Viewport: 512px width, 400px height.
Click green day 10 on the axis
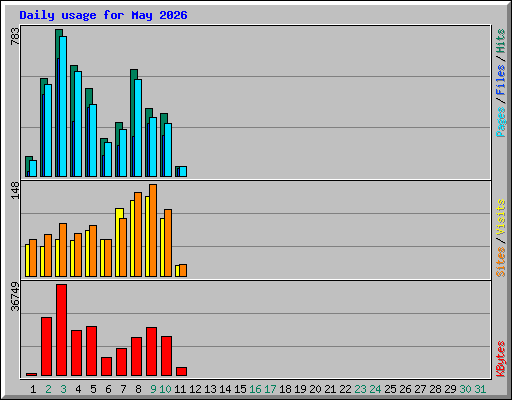pos(165,389)
